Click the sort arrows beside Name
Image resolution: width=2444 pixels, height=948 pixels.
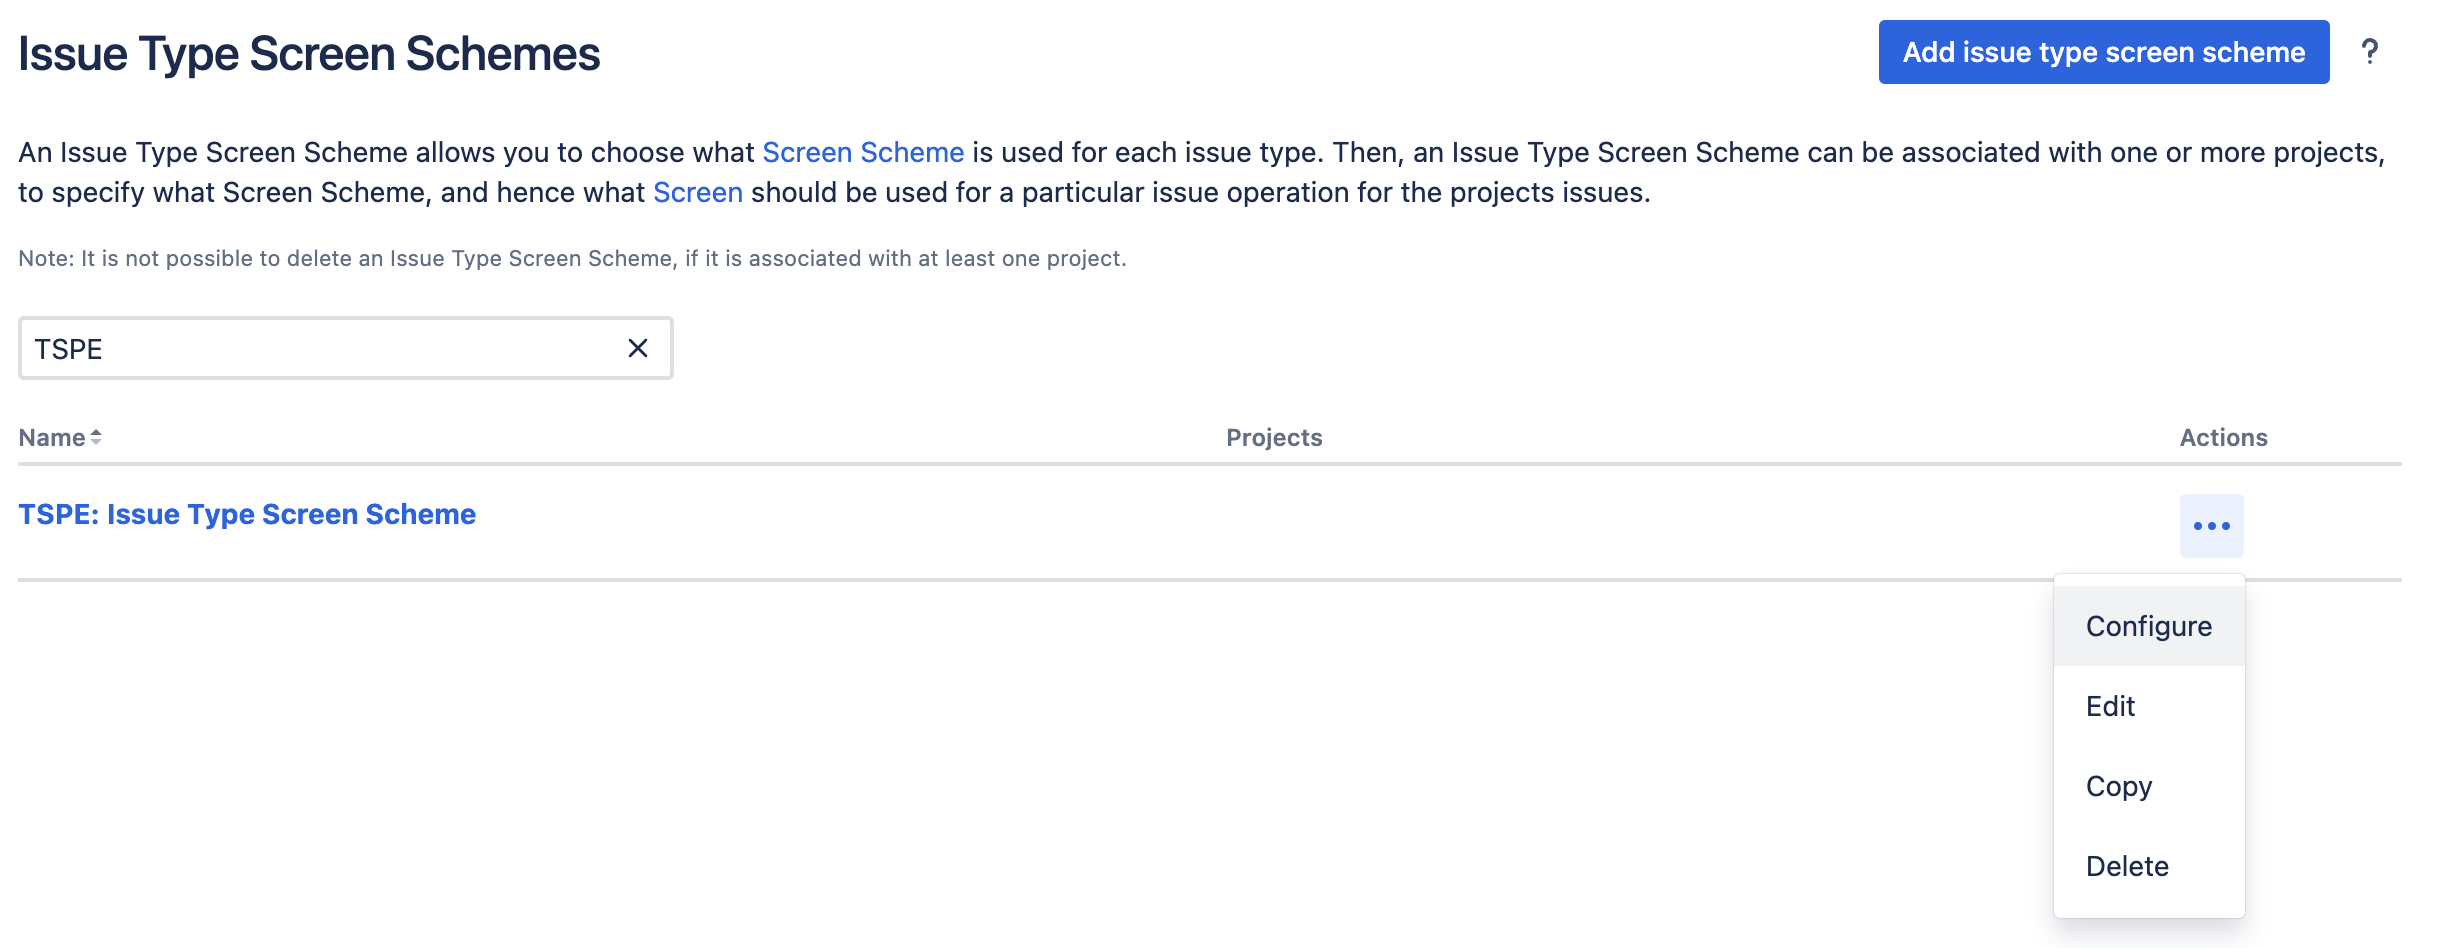pyautogui.click(x=96, y=437)
